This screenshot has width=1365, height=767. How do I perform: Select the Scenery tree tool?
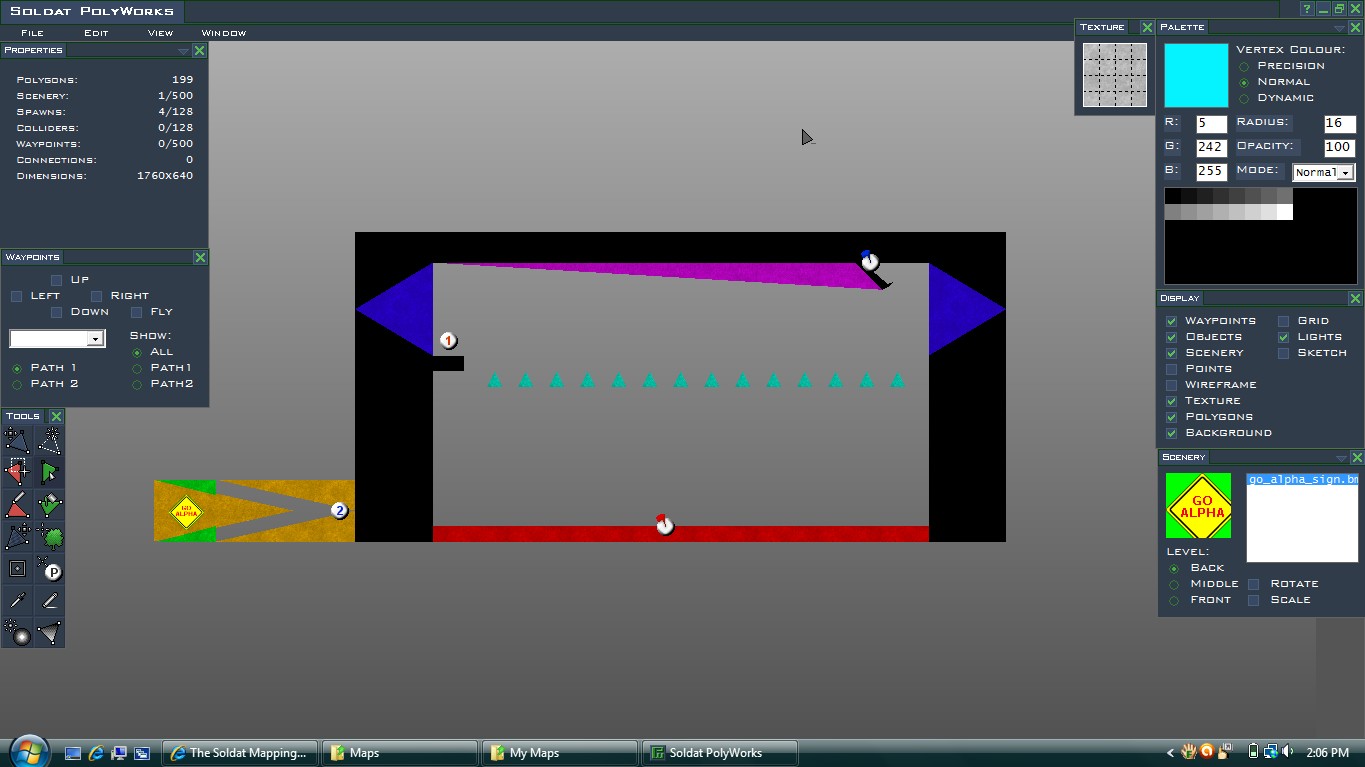point(49,537)
